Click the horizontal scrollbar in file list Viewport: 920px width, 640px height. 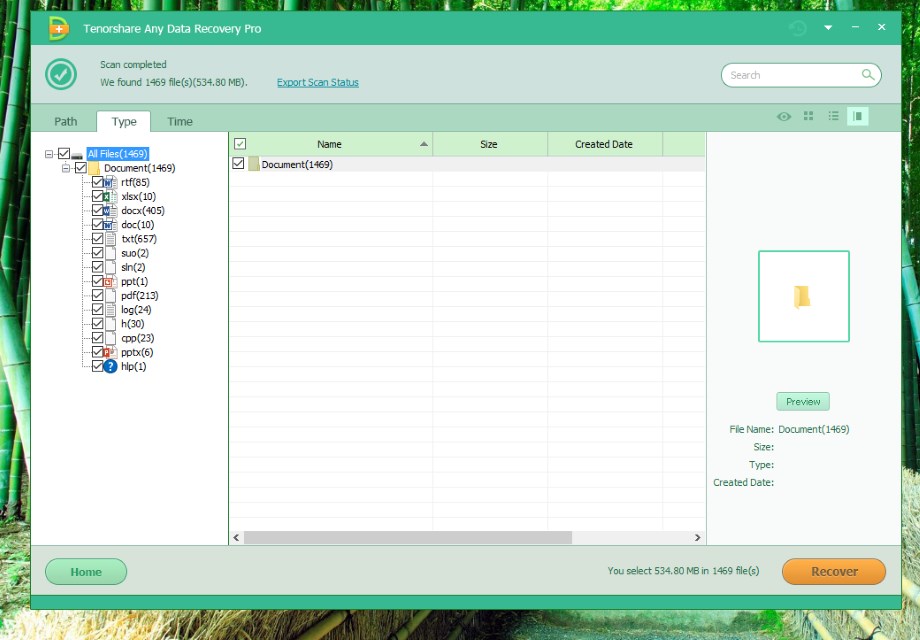[x=407, y=538]
